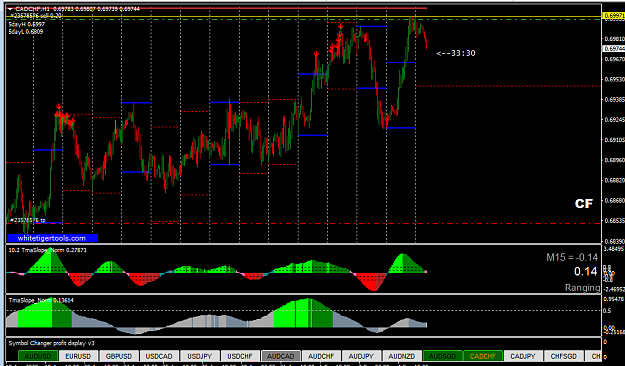Click the 'Ranging' status label
This screenshot has width=625, height=366.
[582, 287]
